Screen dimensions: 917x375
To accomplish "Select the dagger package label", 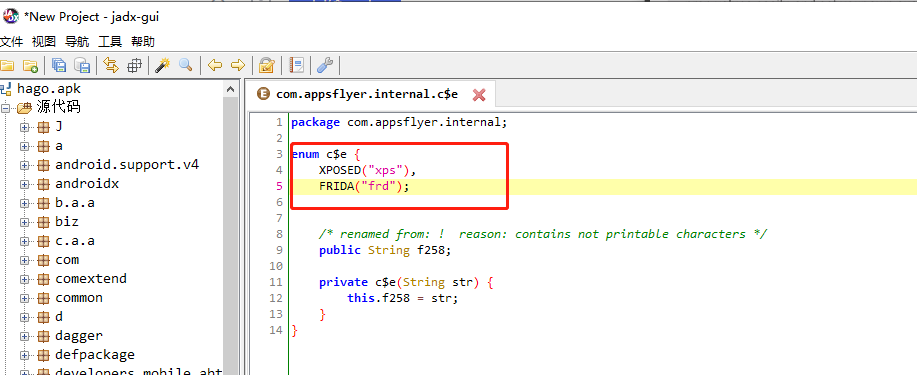I will 79,336.
